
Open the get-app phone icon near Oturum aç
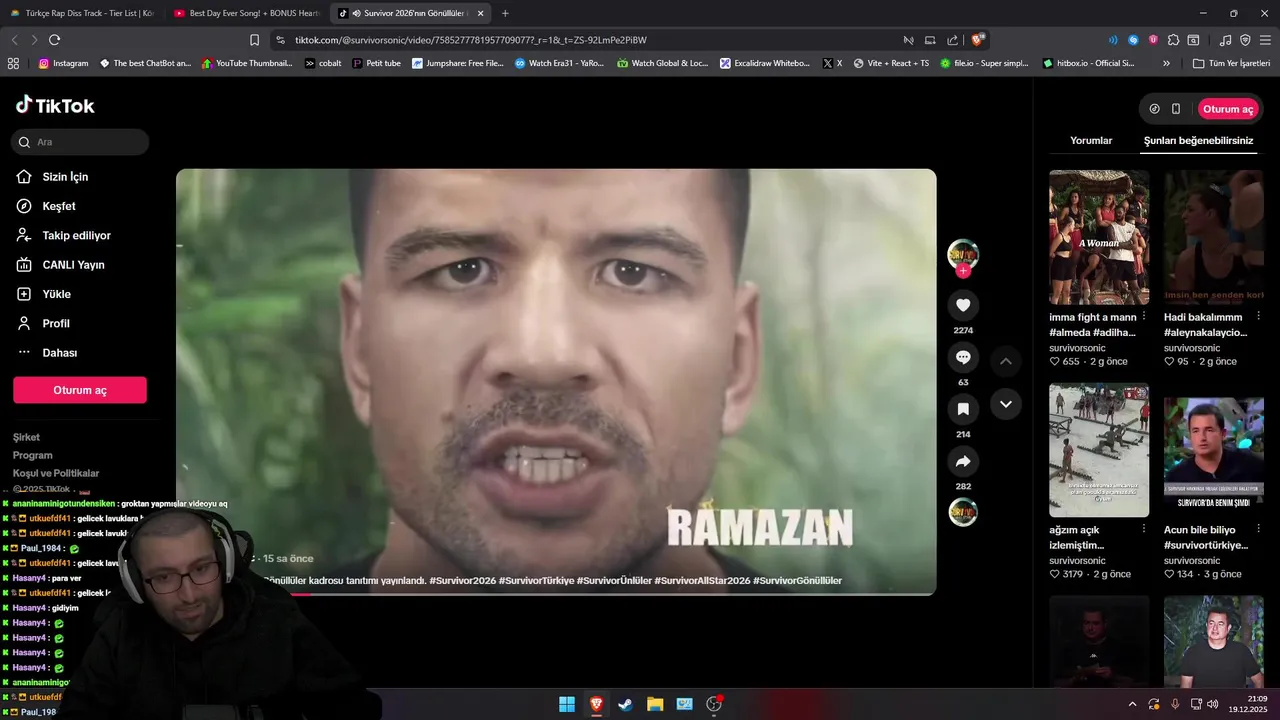point(1176,109)
